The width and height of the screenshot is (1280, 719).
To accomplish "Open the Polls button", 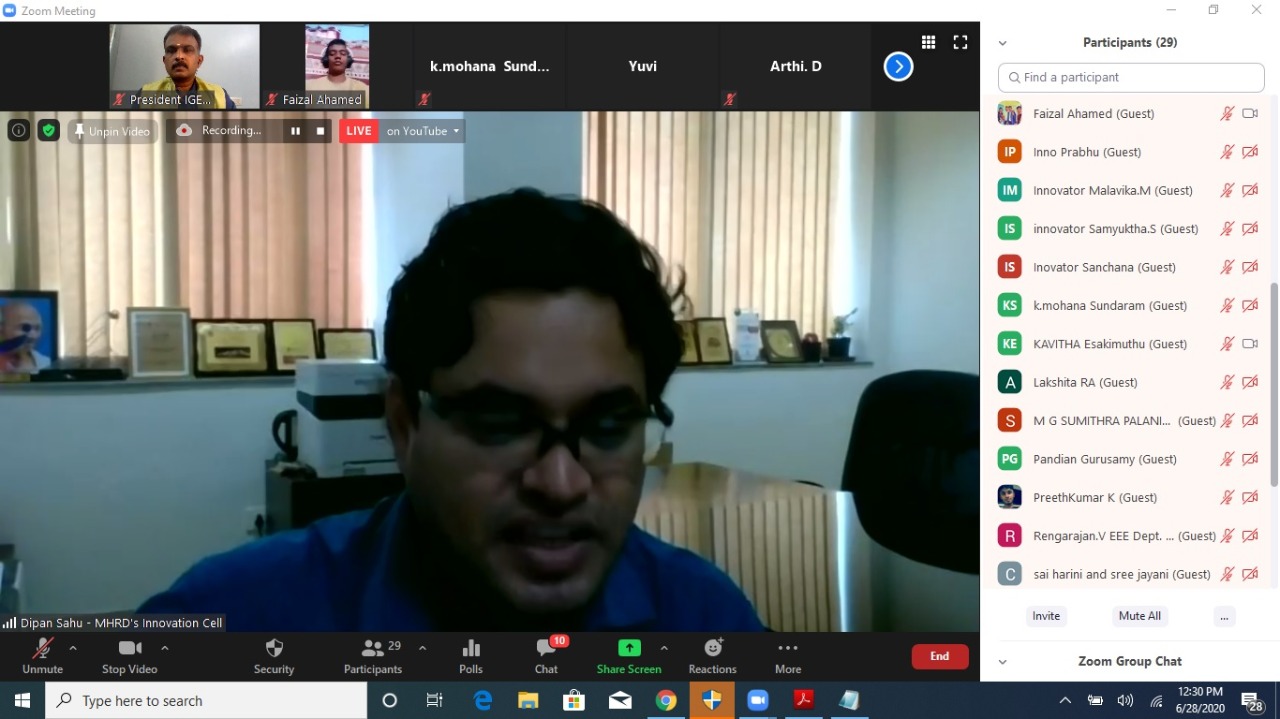I will pos(471,655).
